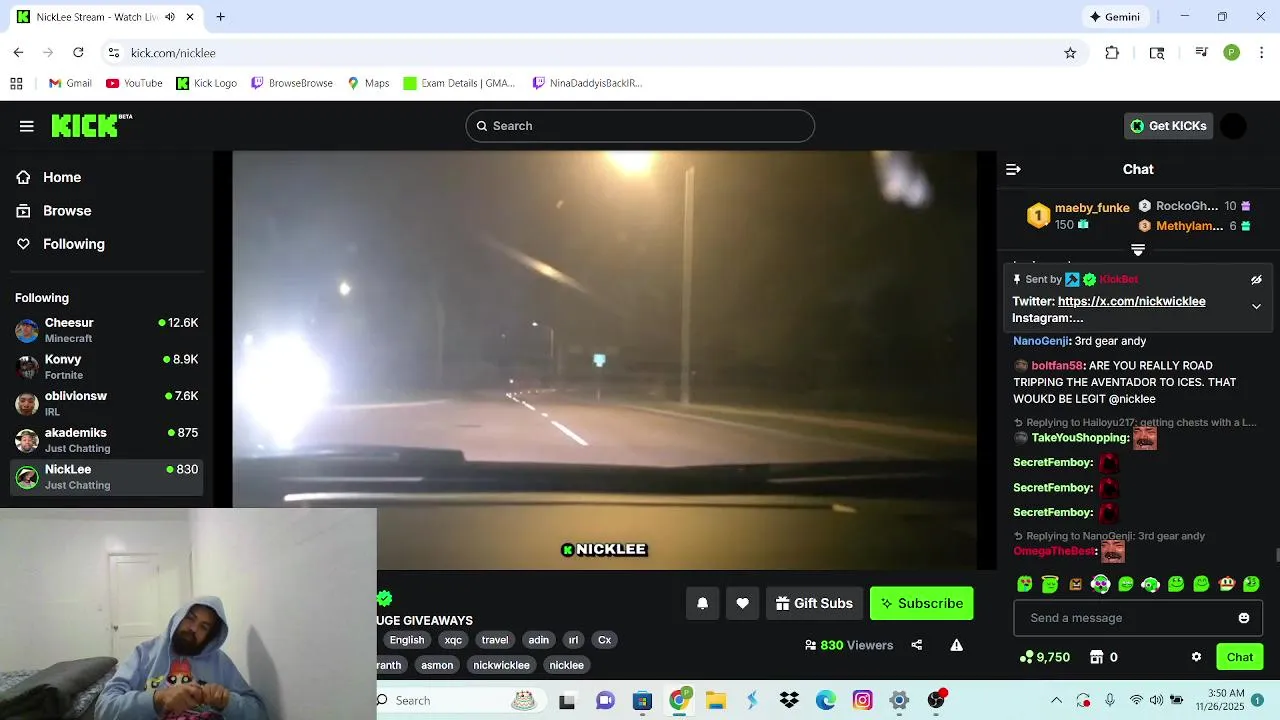Click NanoGenji username in chat
This screenshot has height=720, width=1280.
click(x=1041, y=341)
